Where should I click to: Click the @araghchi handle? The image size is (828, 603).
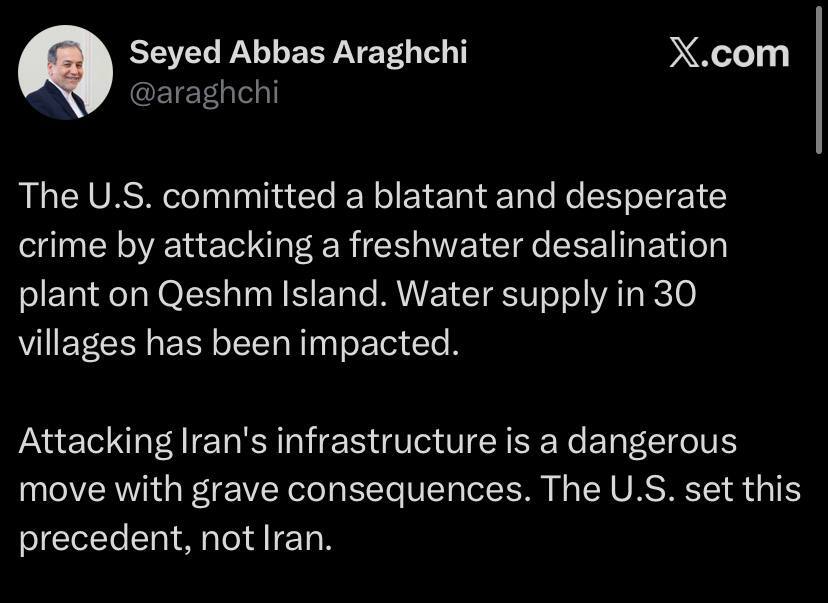(x=204, y=93)
